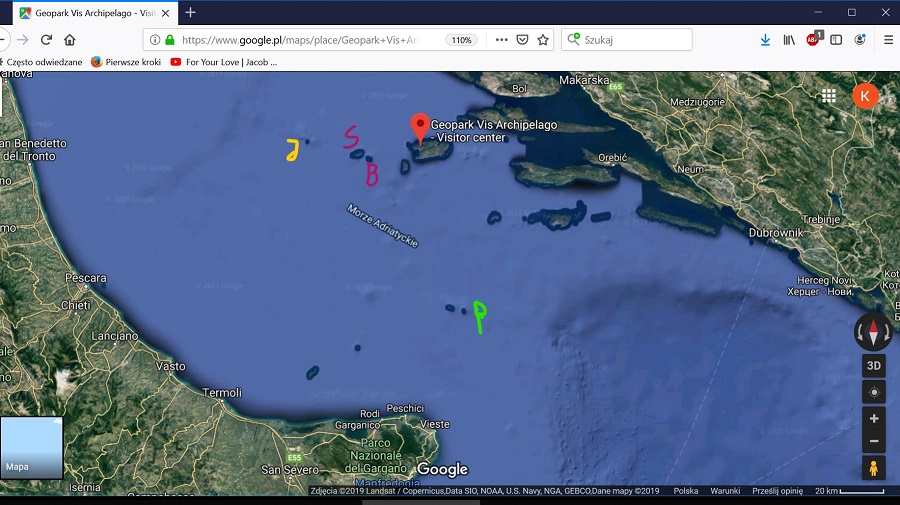The width and height of the screenshot is (900, 505).
Task: Open a new browser tab
Action: (x=190, y=13)
